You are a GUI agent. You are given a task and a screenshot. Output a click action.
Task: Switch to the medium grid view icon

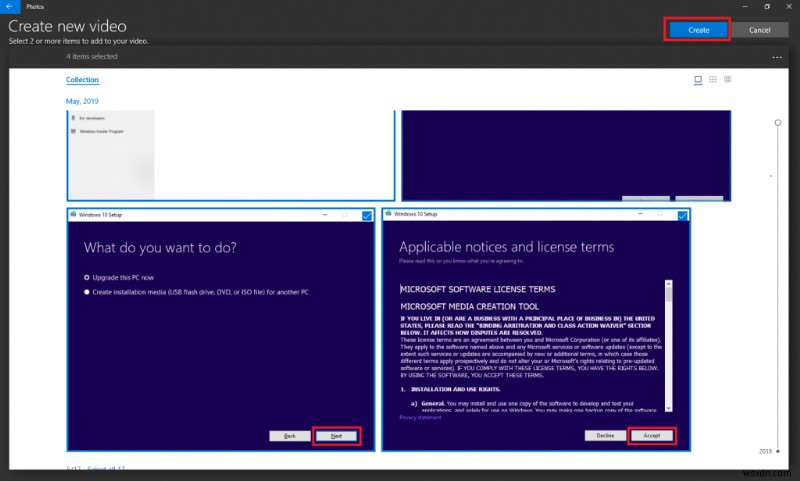pyautogui.click(x=713, y=80)
